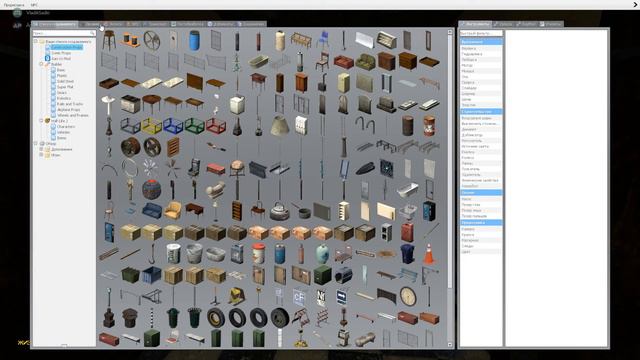Spawn the red couch prop
Viewport: 640px width, 360px height.
click(x=344, y=62)
